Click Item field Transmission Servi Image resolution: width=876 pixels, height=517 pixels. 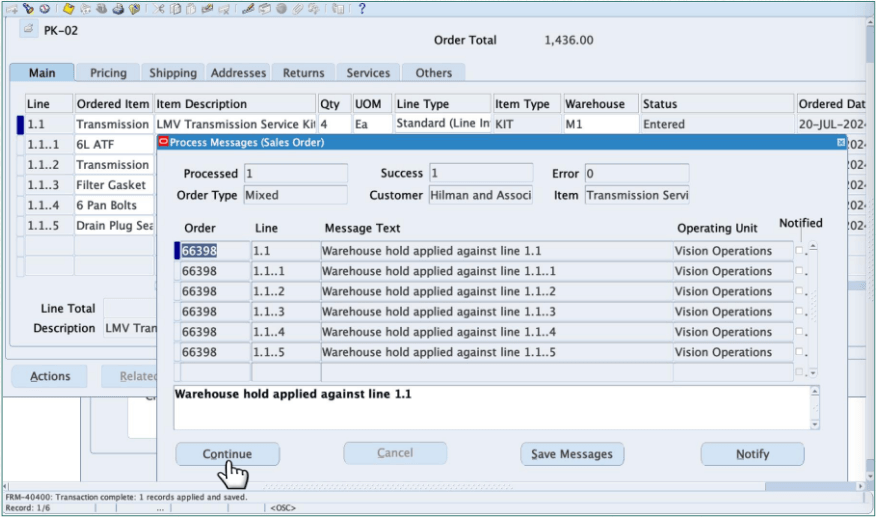637,195
